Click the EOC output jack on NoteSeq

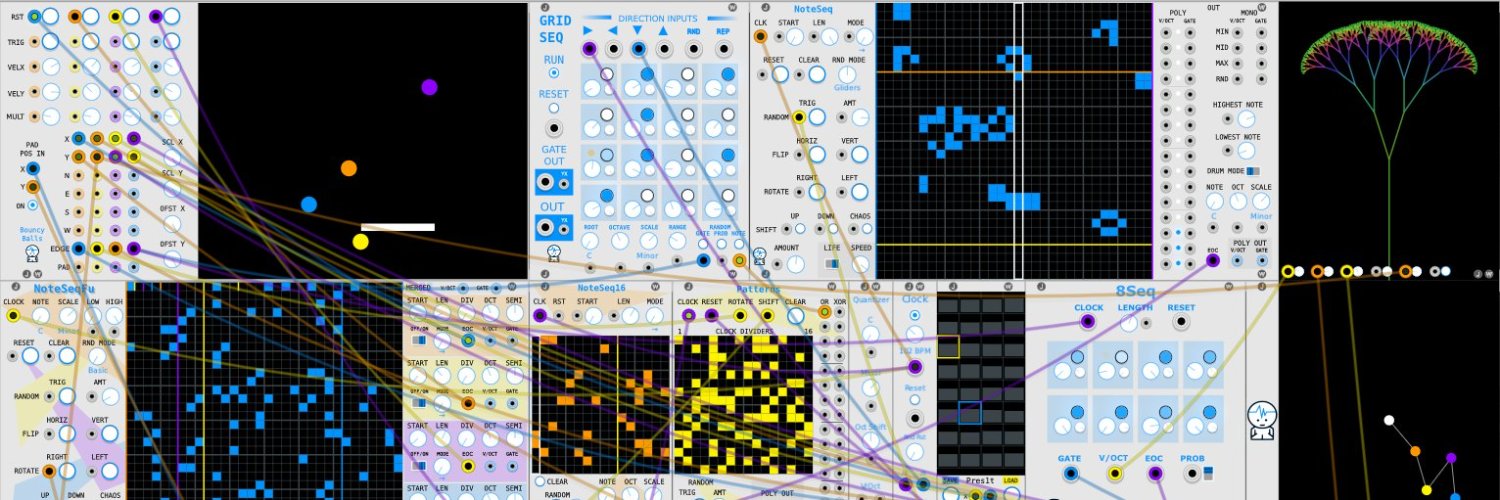point(1212,261)
